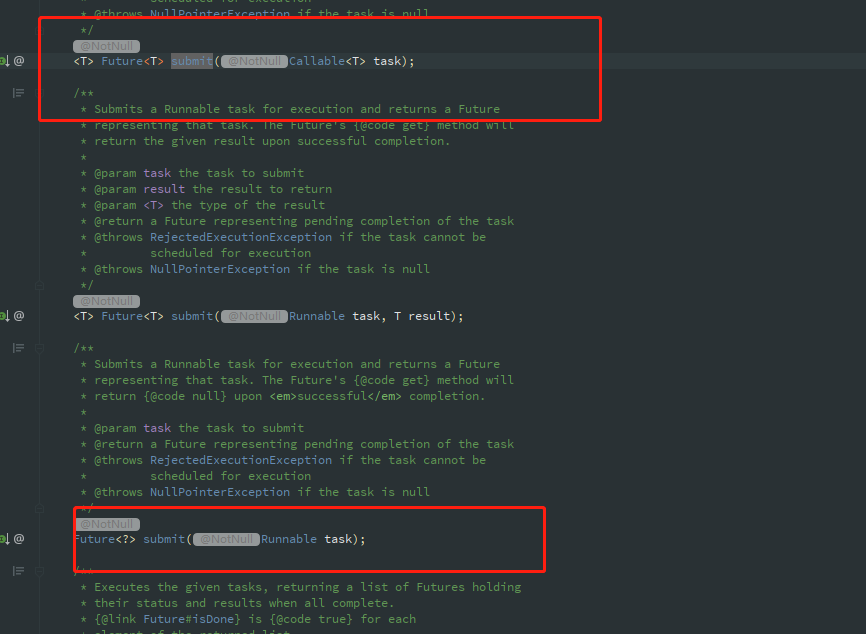This screenshot has height=634, width=866.
Task: Toggle rendered doc view for 'return {@code null}' Javadoc
Action: click(x=18, y=348)
